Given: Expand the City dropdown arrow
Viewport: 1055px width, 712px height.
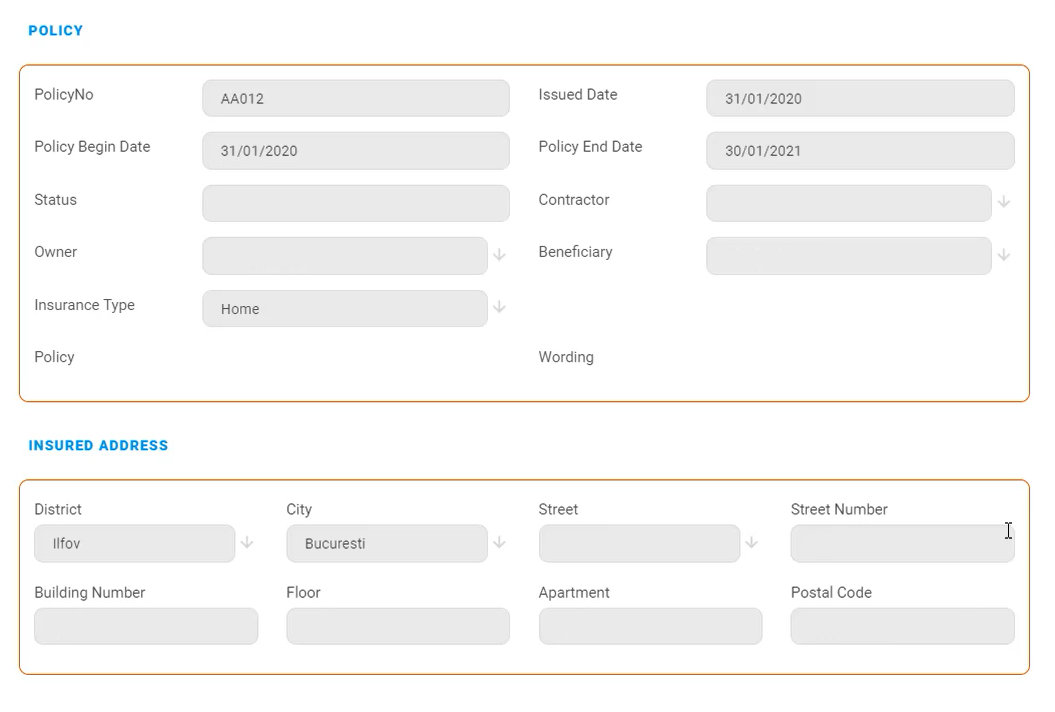Looking at the screenshot, I should coord(499,543).
